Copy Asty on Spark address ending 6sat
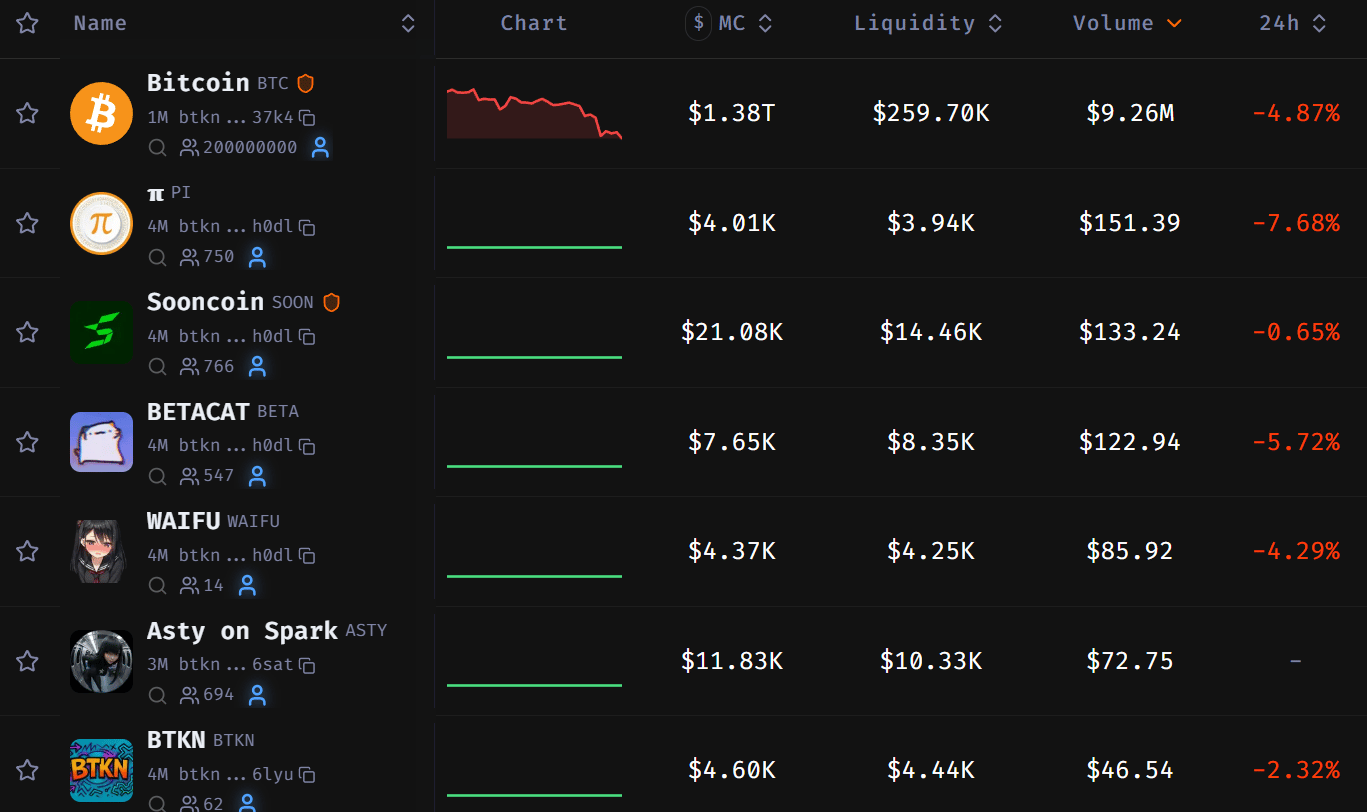Image resolution: width=1367 pixels, height=812 pixels. pyautogui.click(x=308, y=665)
